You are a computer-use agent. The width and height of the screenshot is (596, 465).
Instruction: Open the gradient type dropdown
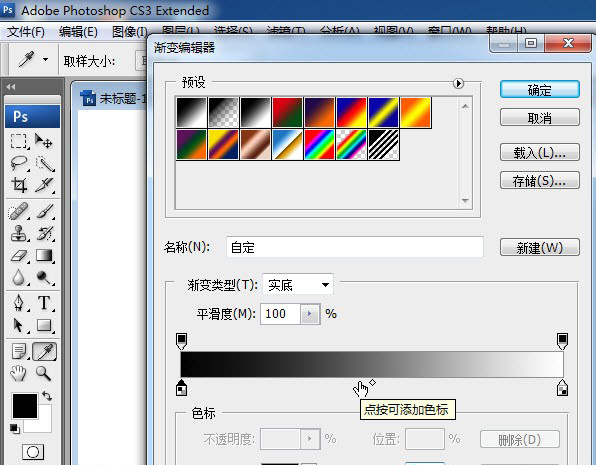pos(298,284)
